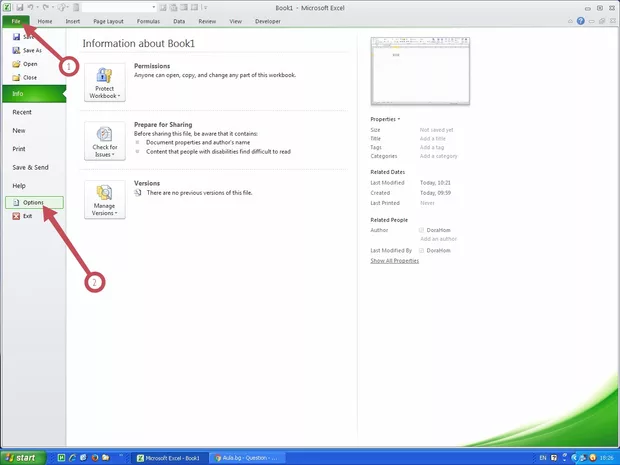Viewport: 620px width, 465px height.
Task: Expand the Properties dropdown arrow
Action: (x=399, y=119)
